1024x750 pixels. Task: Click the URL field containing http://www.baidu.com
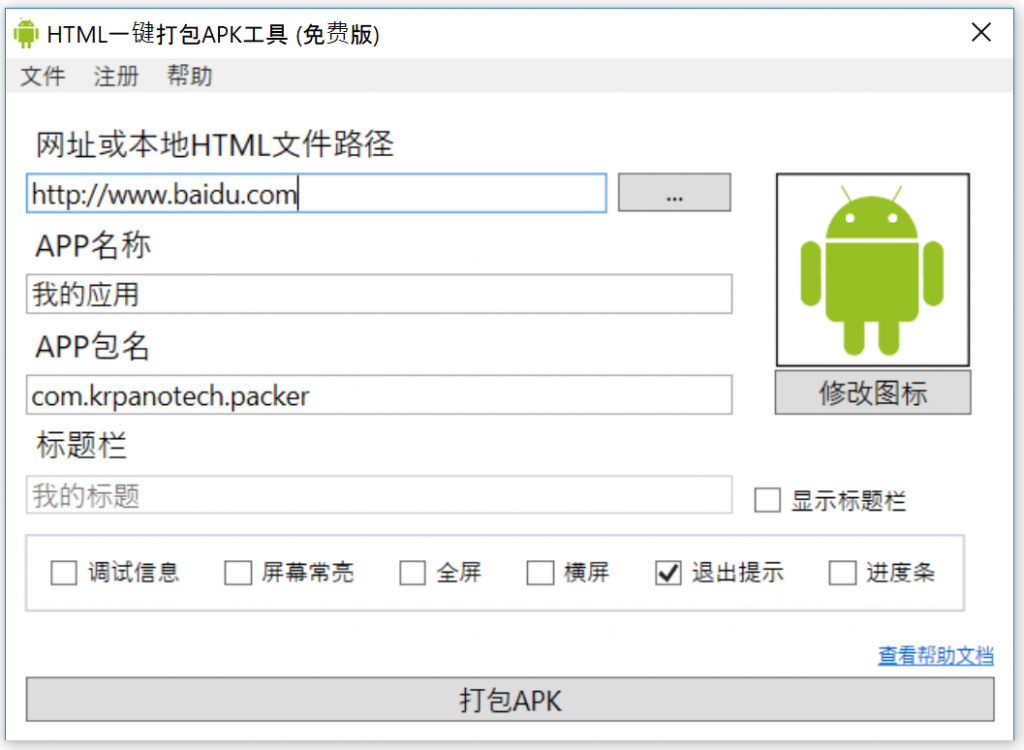pos(317,193)
